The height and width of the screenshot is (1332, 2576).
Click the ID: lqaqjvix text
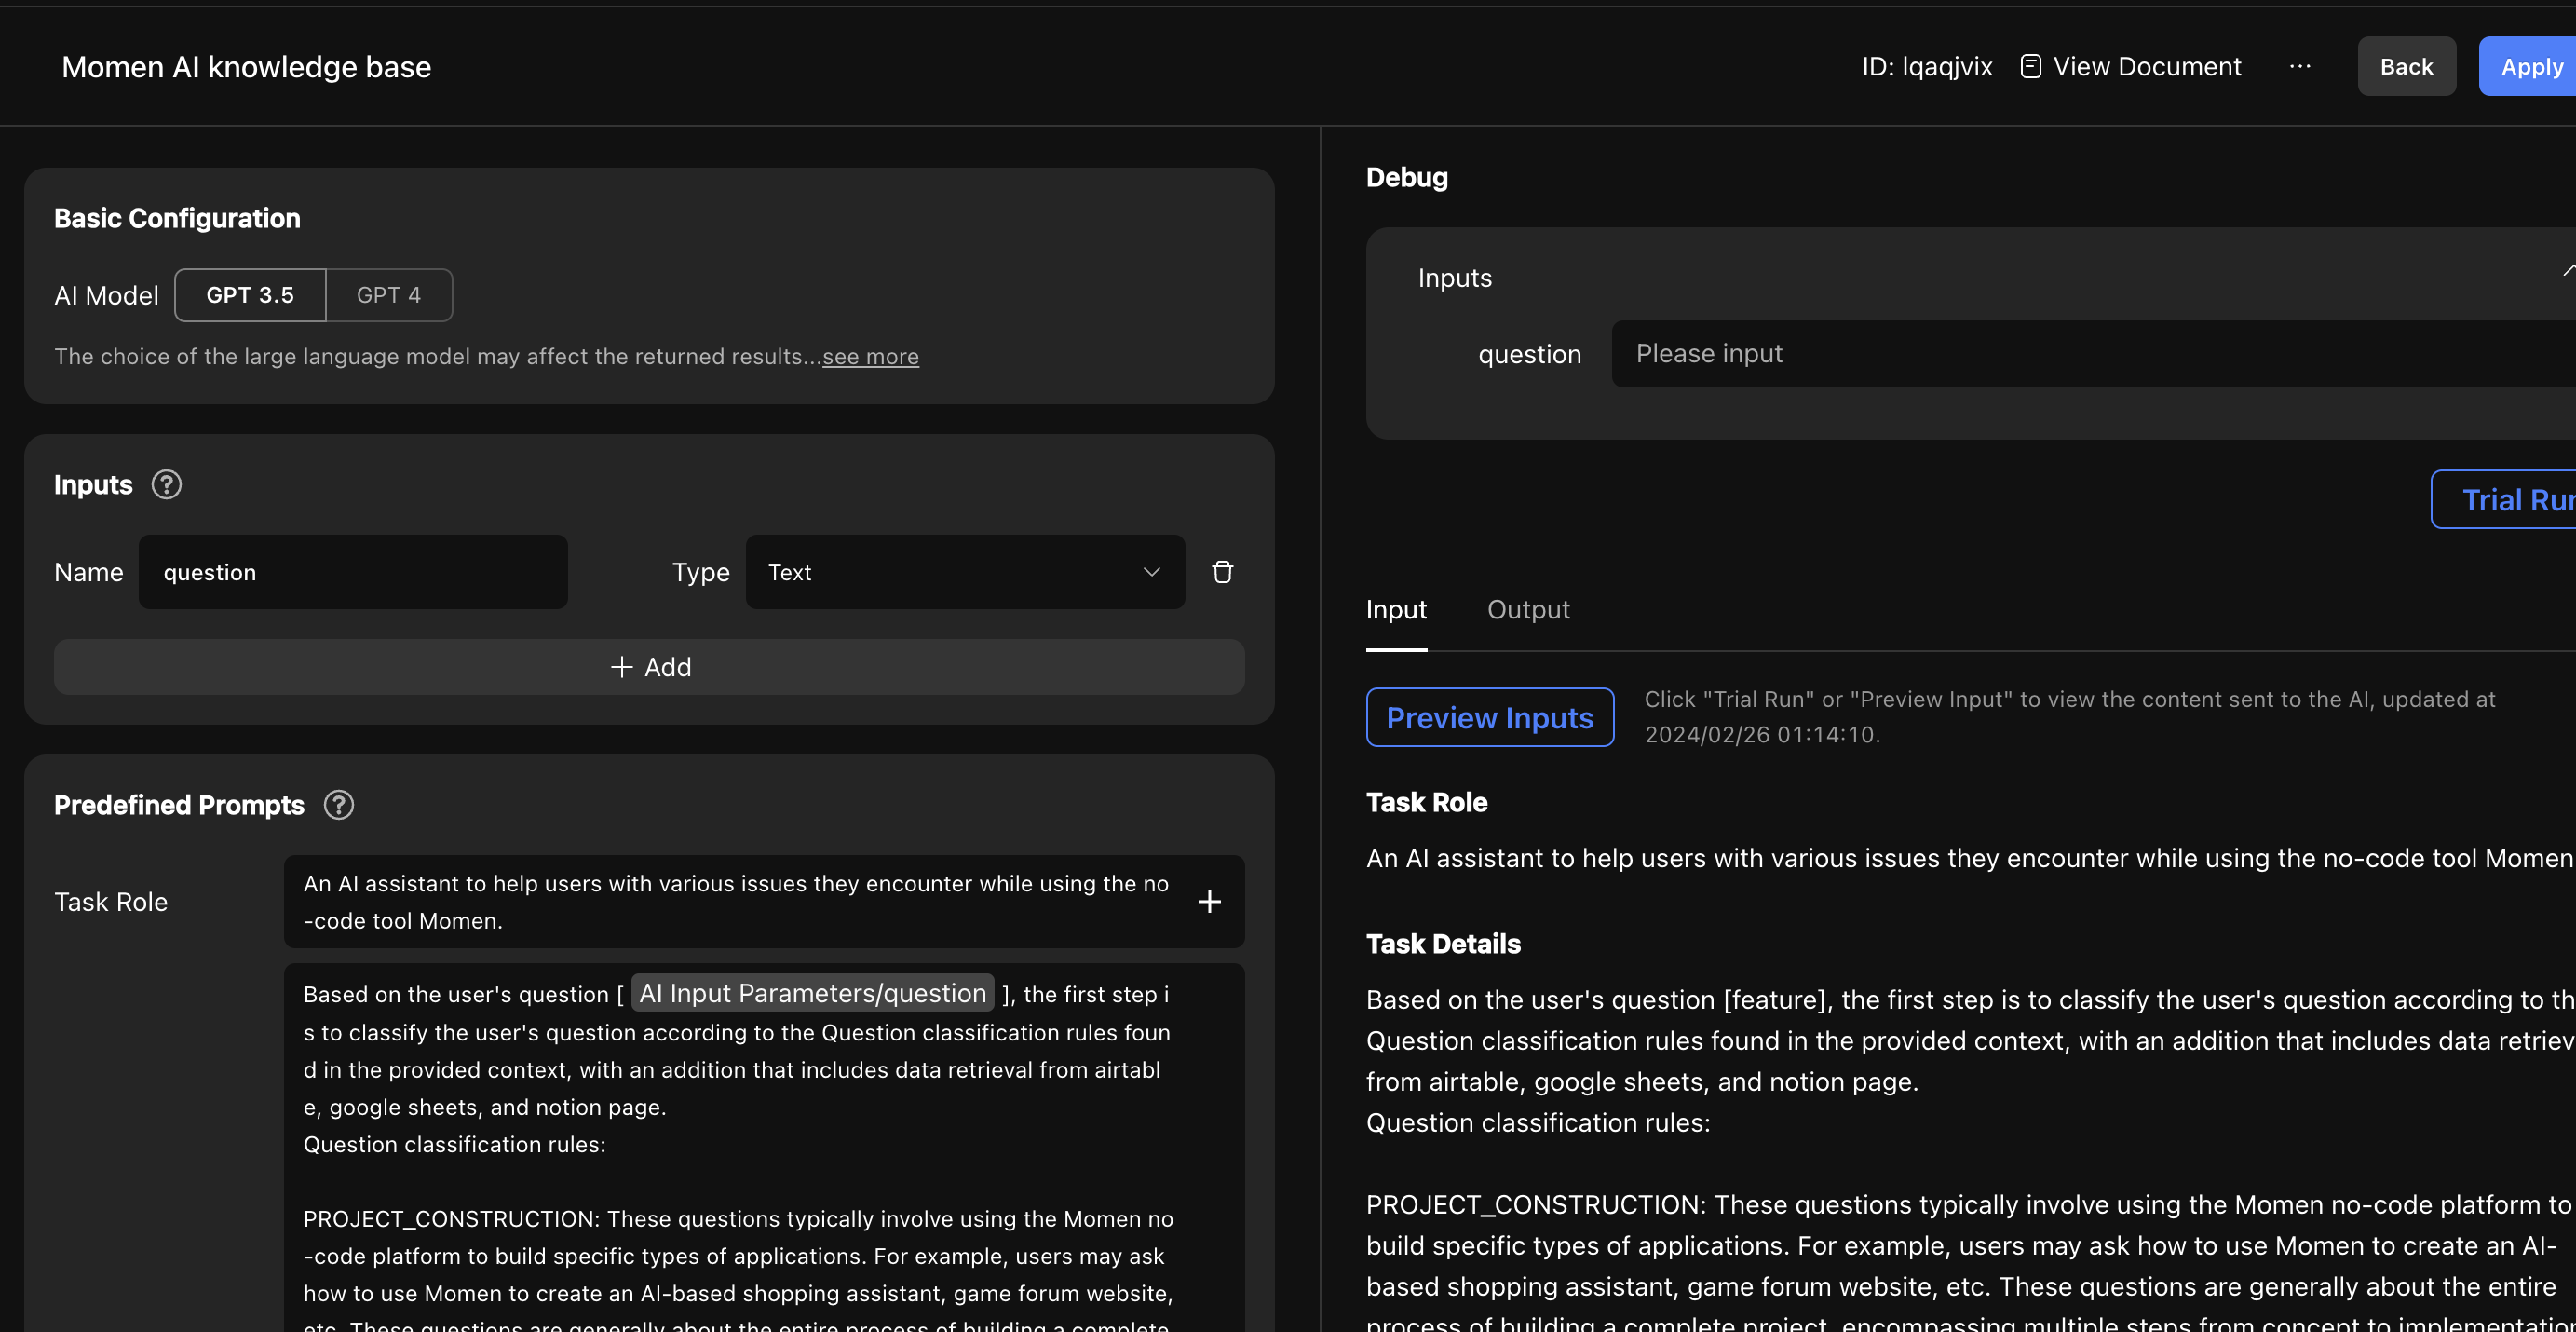(1926, 66)
